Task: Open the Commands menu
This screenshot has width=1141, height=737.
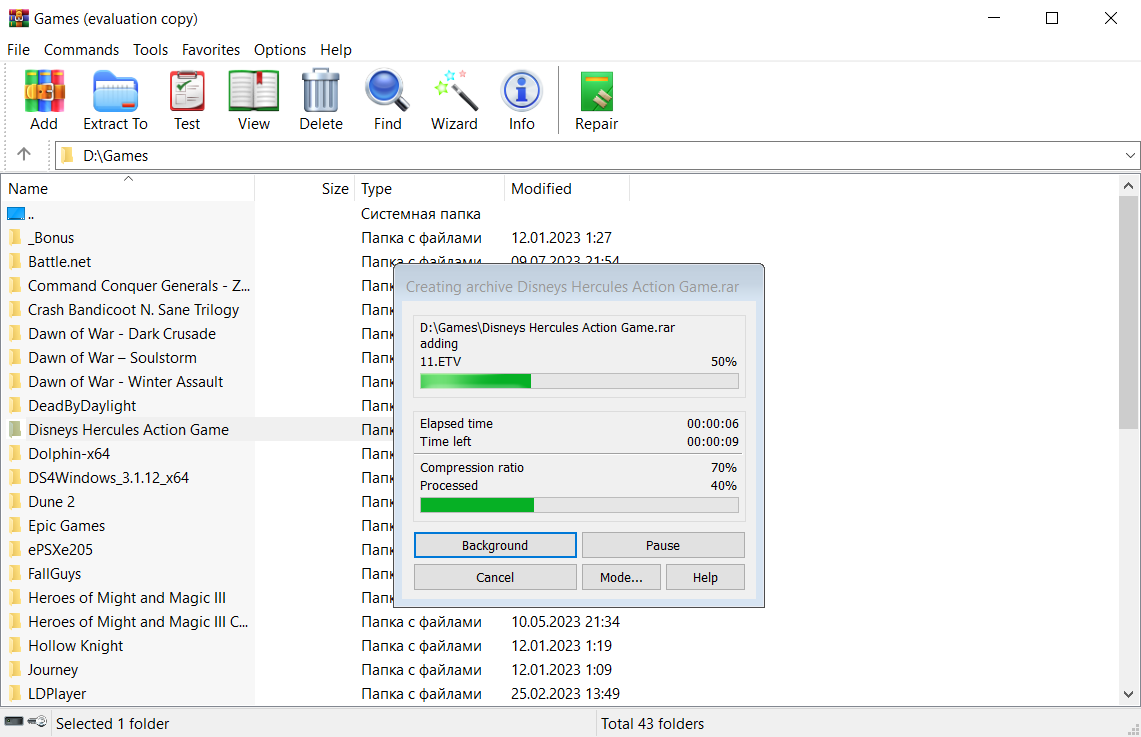Action: click(x=82, y=49)
